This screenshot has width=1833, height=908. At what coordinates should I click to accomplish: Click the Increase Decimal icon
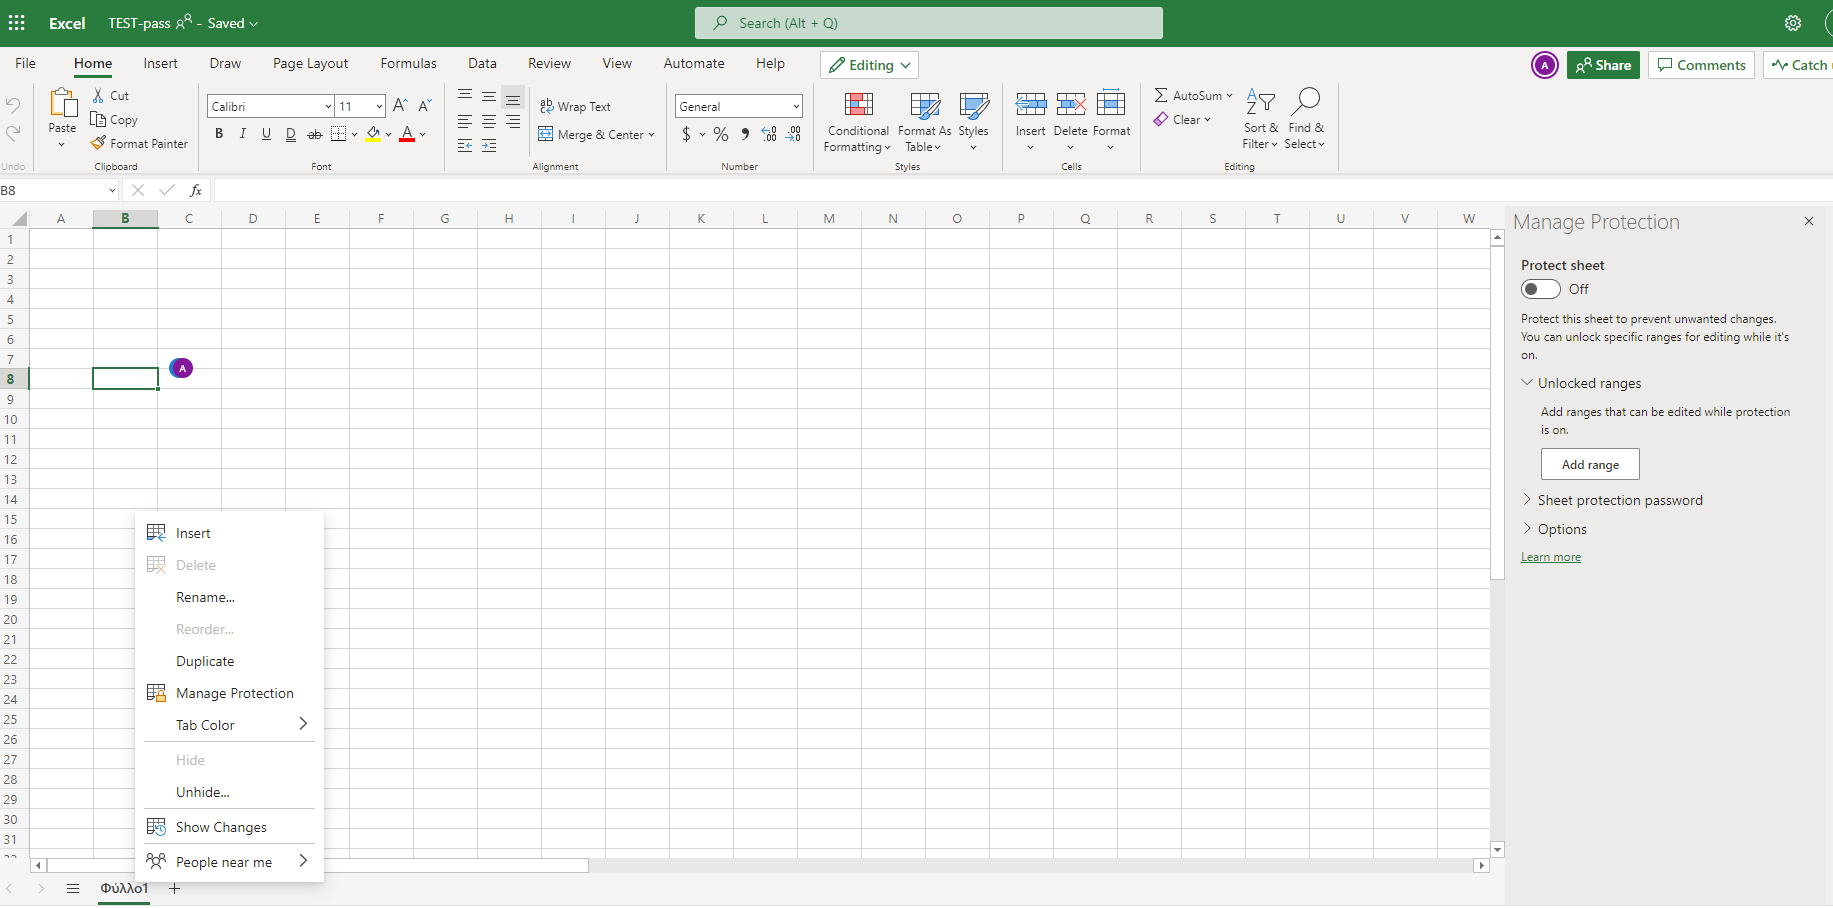click(x=769, y=134)
